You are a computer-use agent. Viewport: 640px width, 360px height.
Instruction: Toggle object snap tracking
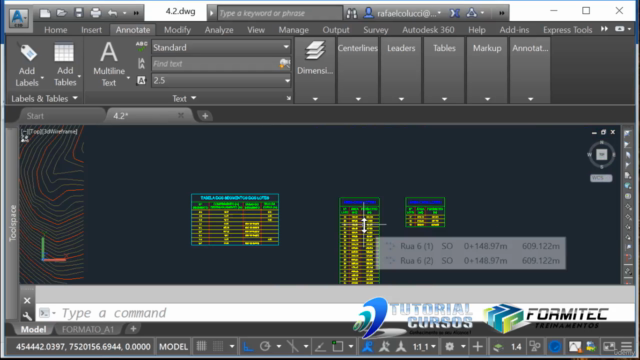(x=320, y=347)
